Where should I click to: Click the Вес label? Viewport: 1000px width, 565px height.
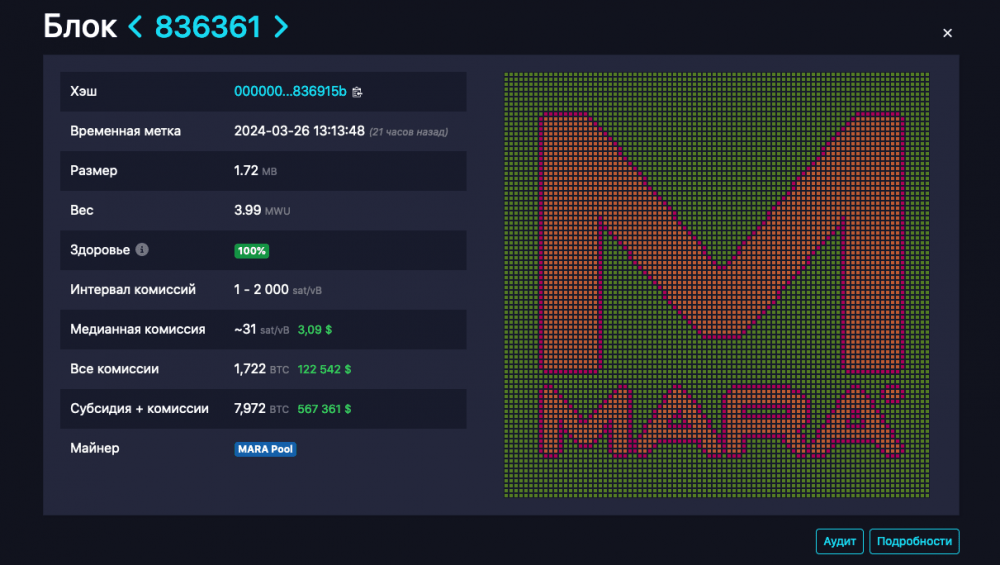(82, 210)
